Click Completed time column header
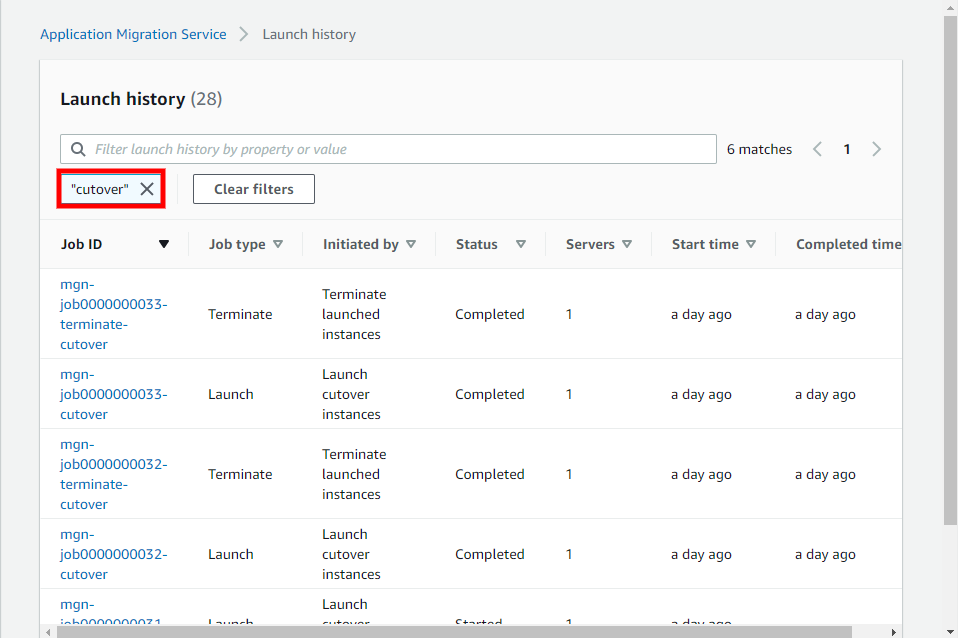The width and height of the screenshot is (958, 638). pos(848,244)
